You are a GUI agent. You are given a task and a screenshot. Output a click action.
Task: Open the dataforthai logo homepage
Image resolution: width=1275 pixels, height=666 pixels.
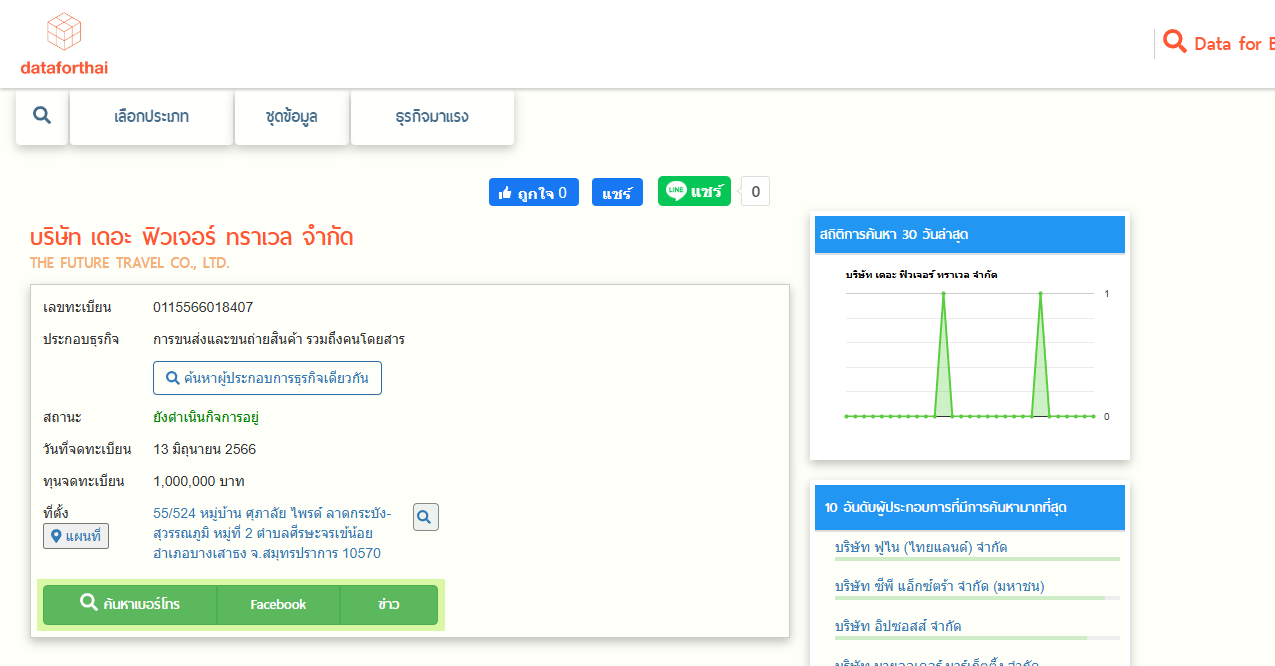pos(64,44)
